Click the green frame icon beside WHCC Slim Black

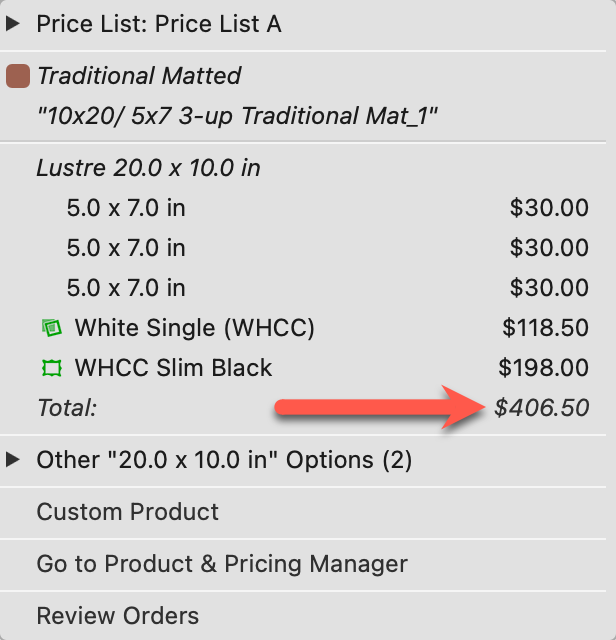coord(51,368)
